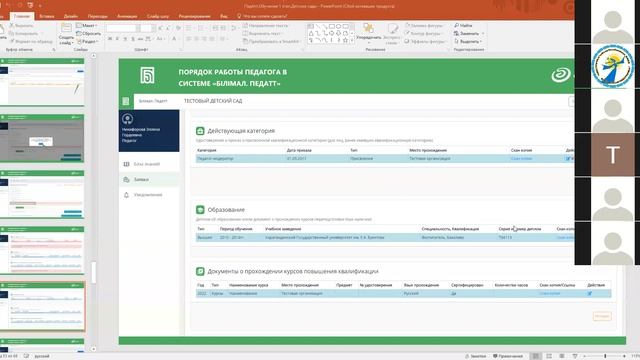Image resolution: width=640 pixels, height=360 pixels.
Task: Select the fourth slide thumbnail with red rows
Action: [42, 250]
